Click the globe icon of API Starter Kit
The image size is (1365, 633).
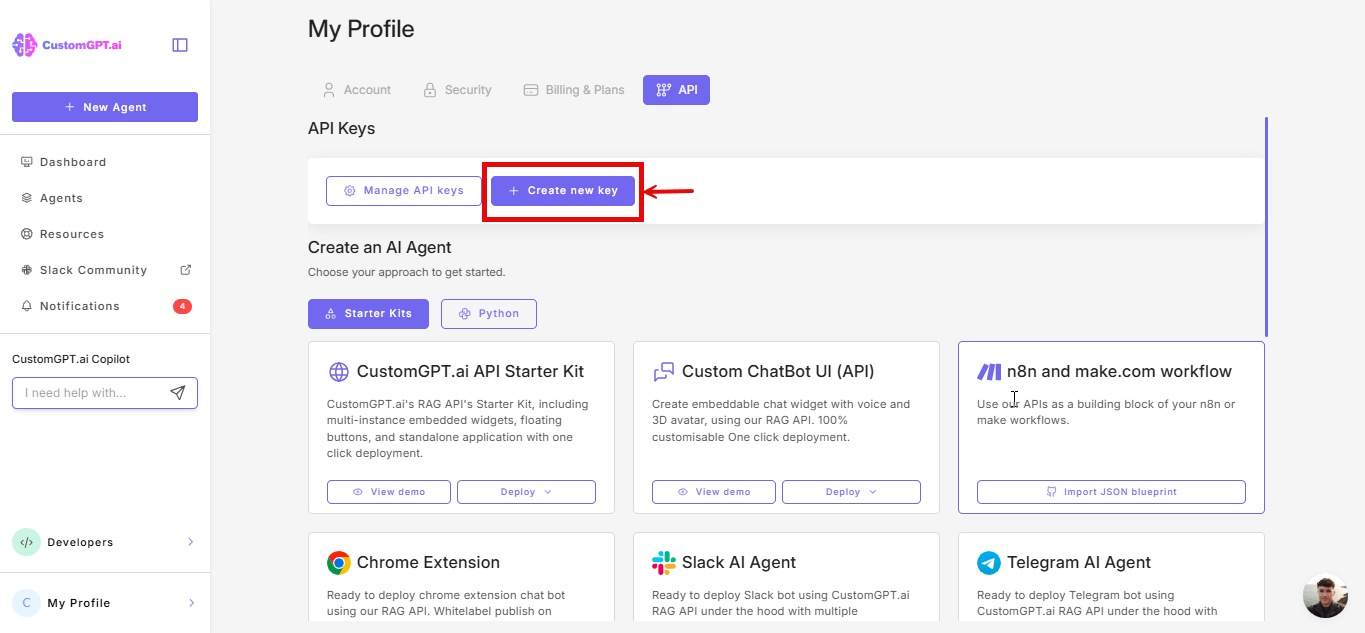click(x=339, y=372)
